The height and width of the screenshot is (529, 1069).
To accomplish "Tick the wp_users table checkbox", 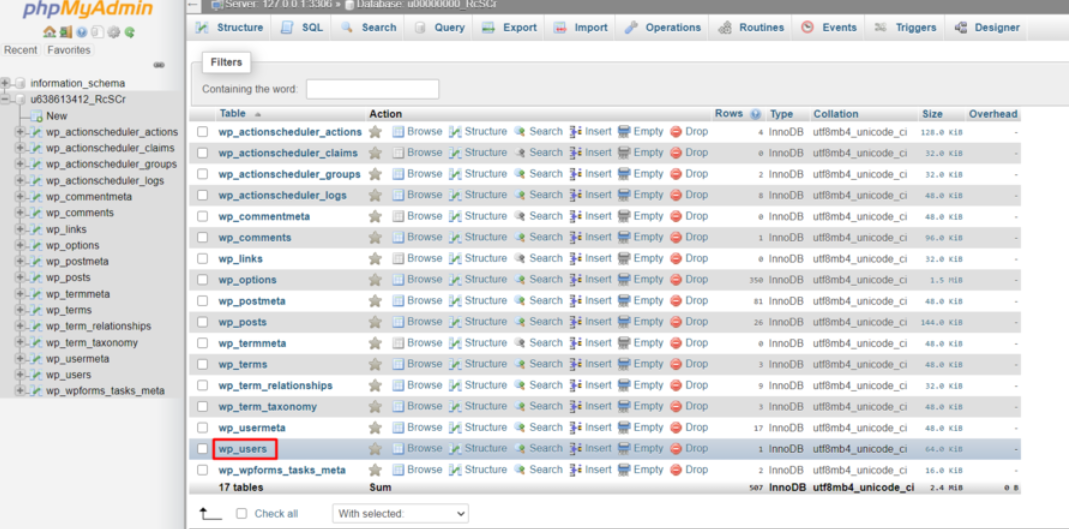I will 203,449.
